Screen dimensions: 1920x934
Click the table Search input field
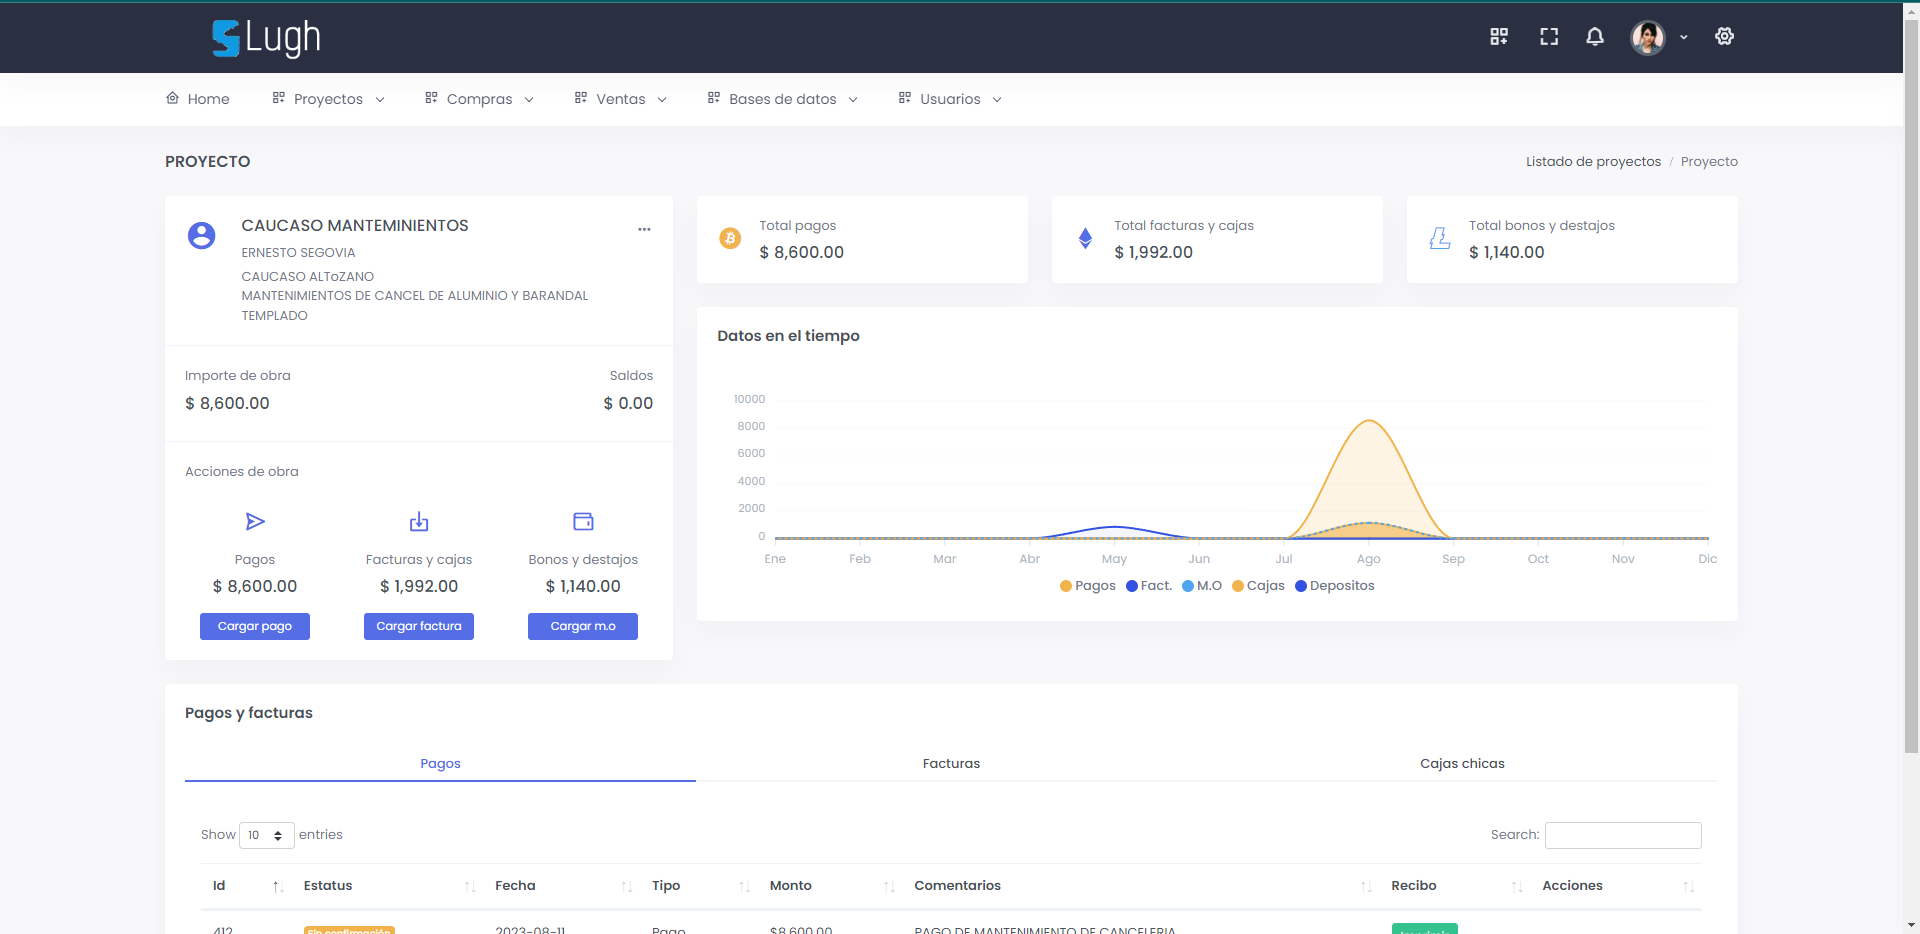pos(1622,835)
